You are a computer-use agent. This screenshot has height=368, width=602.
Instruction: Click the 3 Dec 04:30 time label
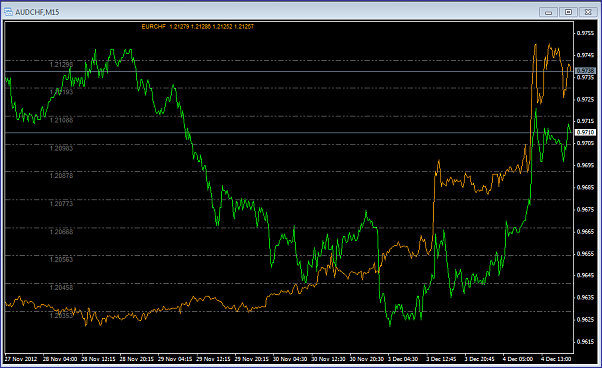[x=403, y=359]
